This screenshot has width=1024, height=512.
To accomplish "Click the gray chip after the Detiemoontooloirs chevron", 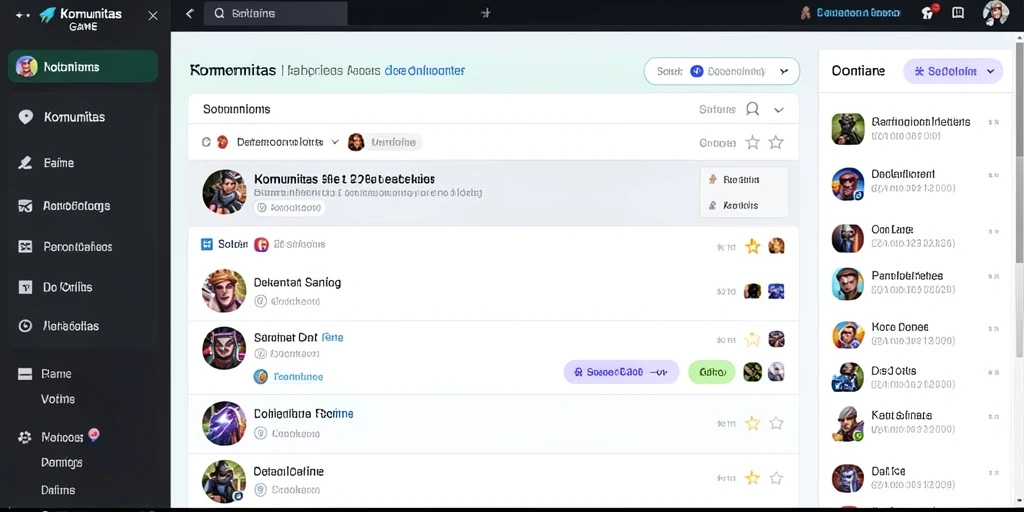I will coord(392,142).
